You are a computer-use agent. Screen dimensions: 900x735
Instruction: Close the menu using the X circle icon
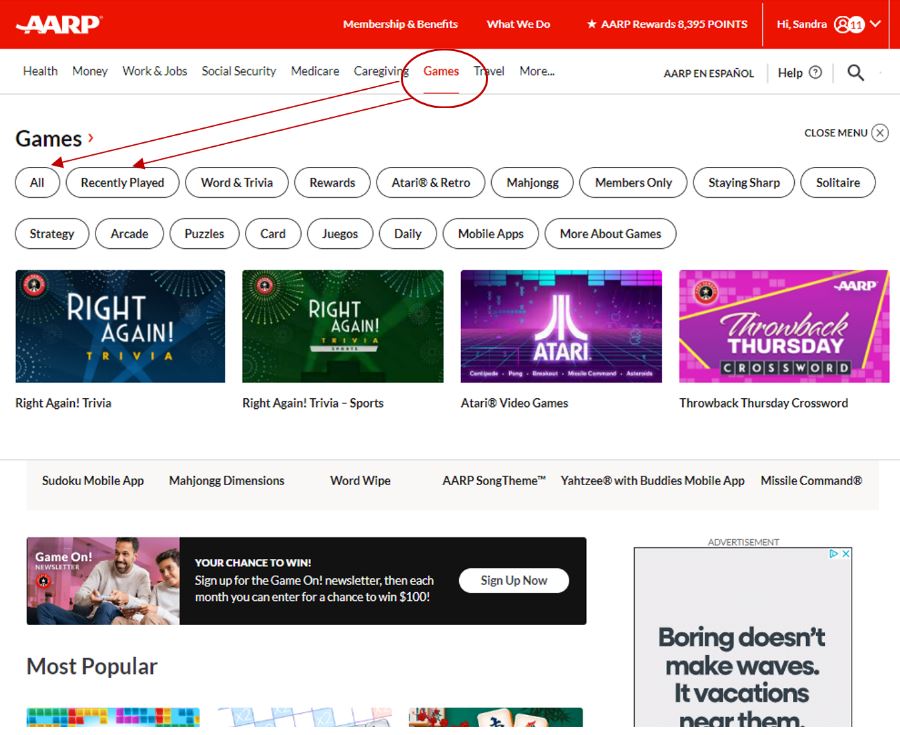[878, 132]
